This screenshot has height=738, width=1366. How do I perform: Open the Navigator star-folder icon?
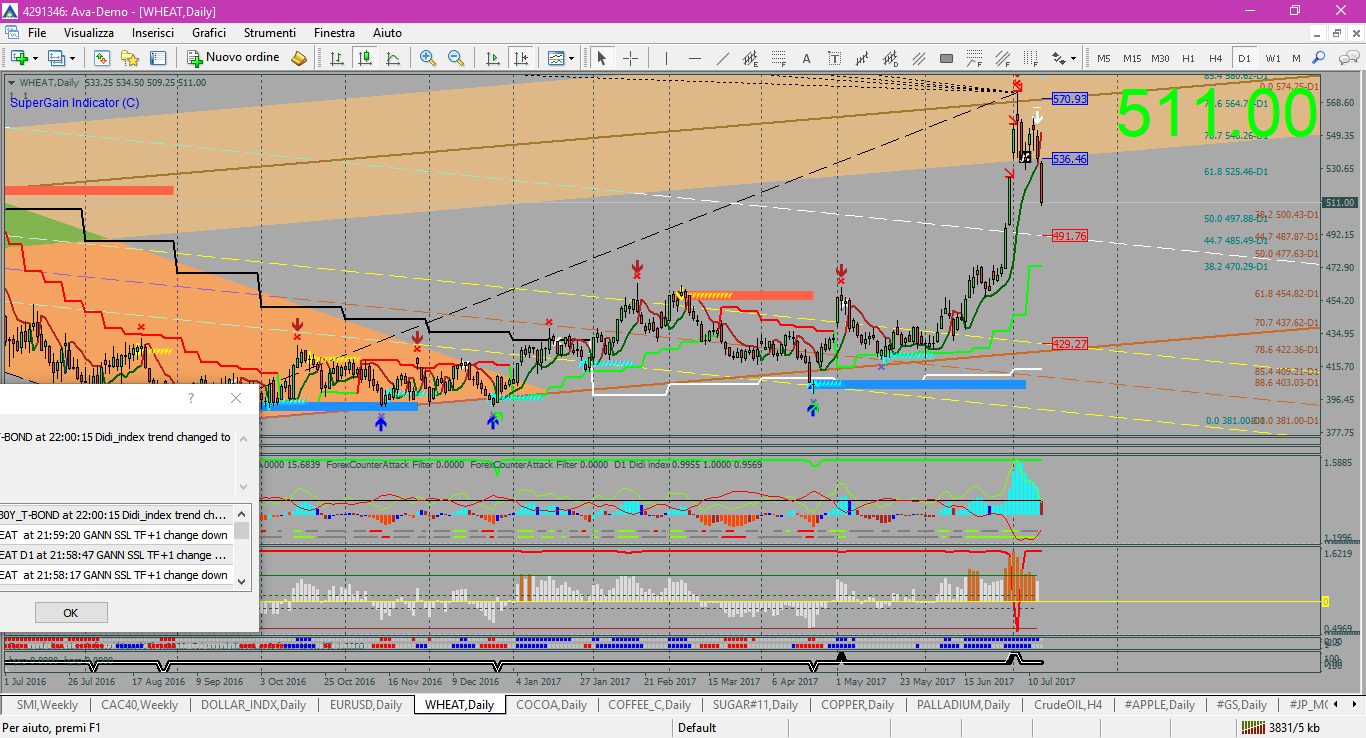click(x=130, y=58)
